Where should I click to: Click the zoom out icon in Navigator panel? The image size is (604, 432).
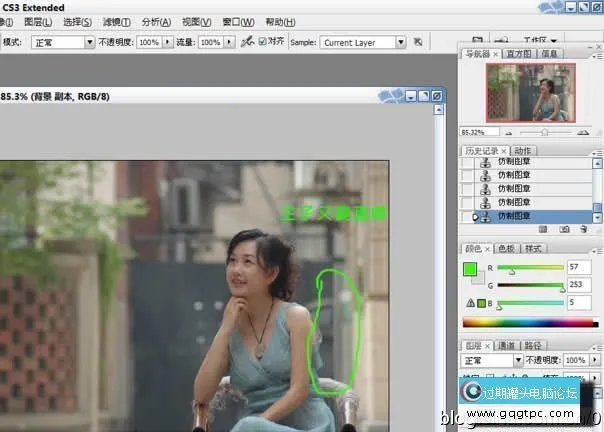point(509,133)
